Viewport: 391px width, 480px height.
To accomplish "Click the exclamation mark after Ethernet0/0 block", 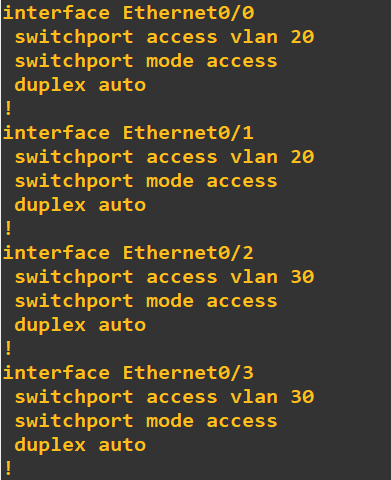I will tap(9, 109).
